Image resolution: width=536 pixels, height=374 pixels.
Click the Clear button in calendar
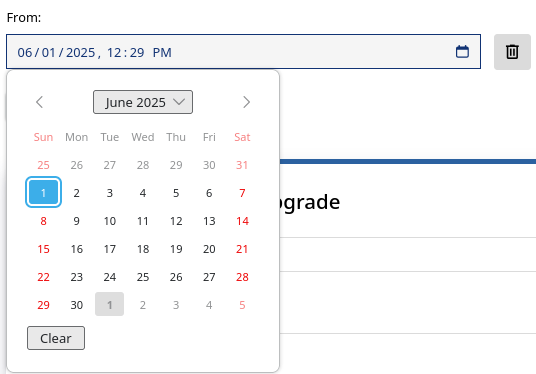coord(56,338)
